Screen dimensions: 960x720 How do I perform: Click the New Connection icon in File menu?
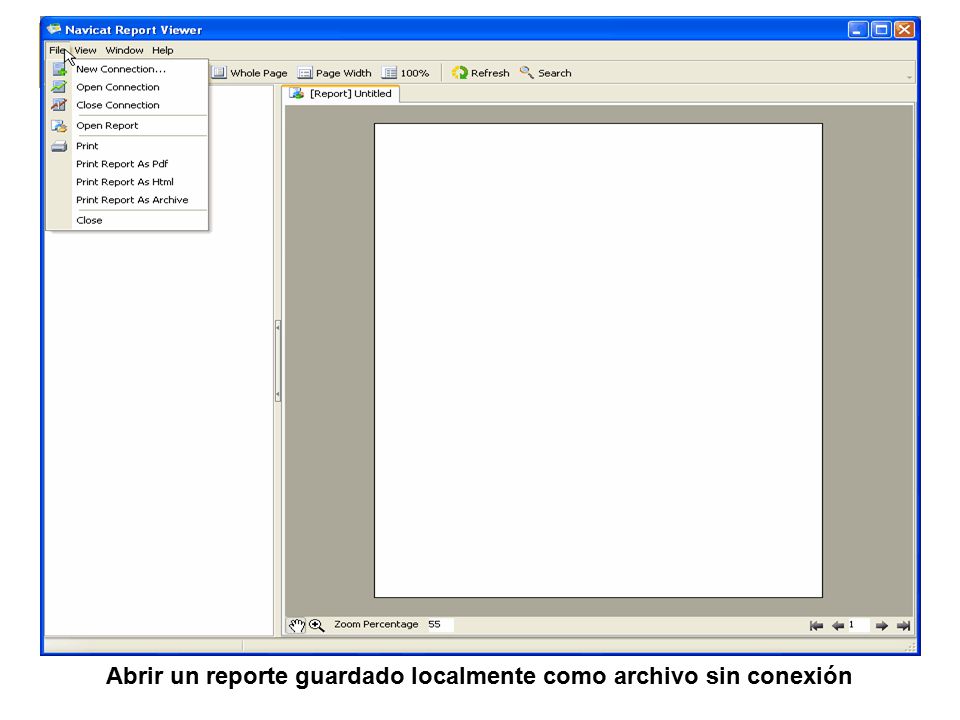tap(59, 69)
